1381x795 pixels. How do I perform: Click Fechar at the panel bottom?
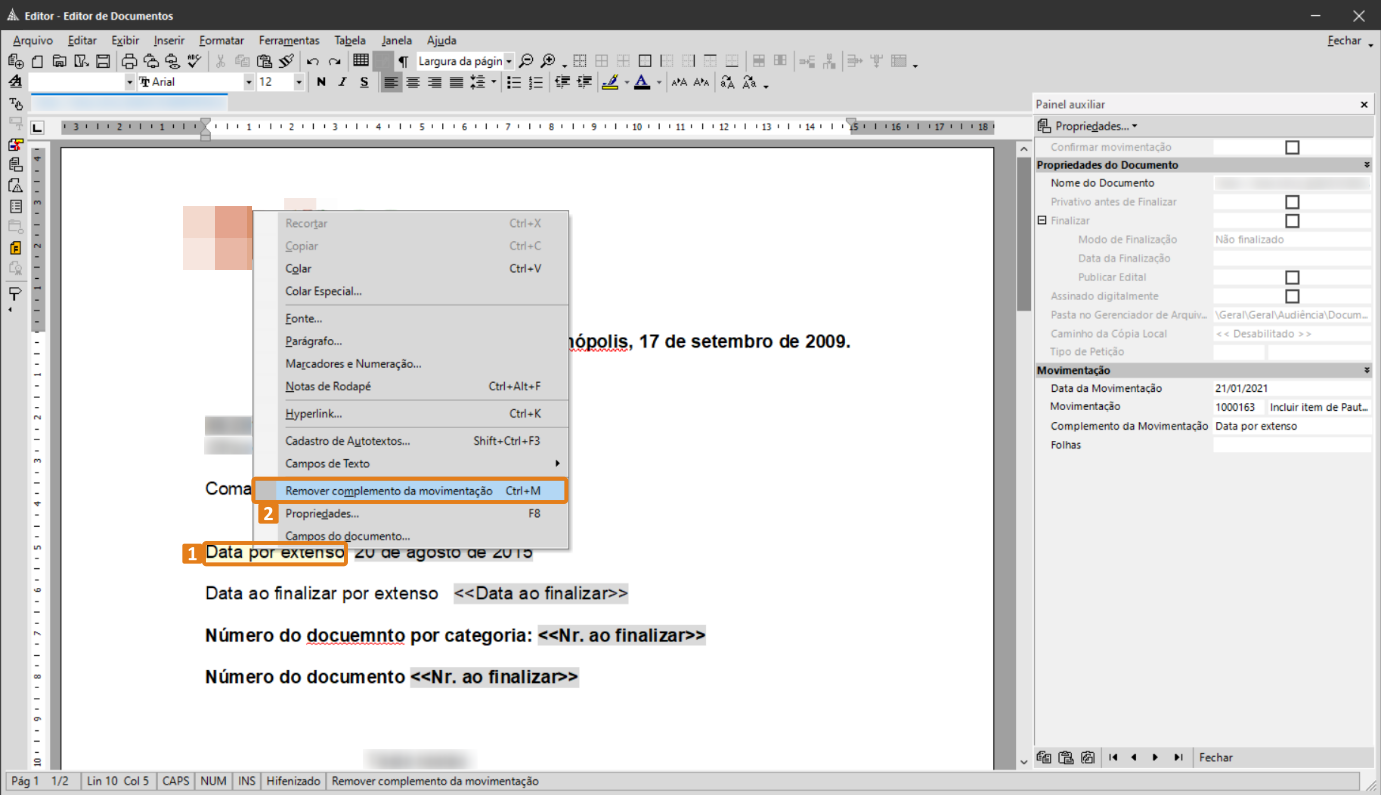click(1216, 758)
